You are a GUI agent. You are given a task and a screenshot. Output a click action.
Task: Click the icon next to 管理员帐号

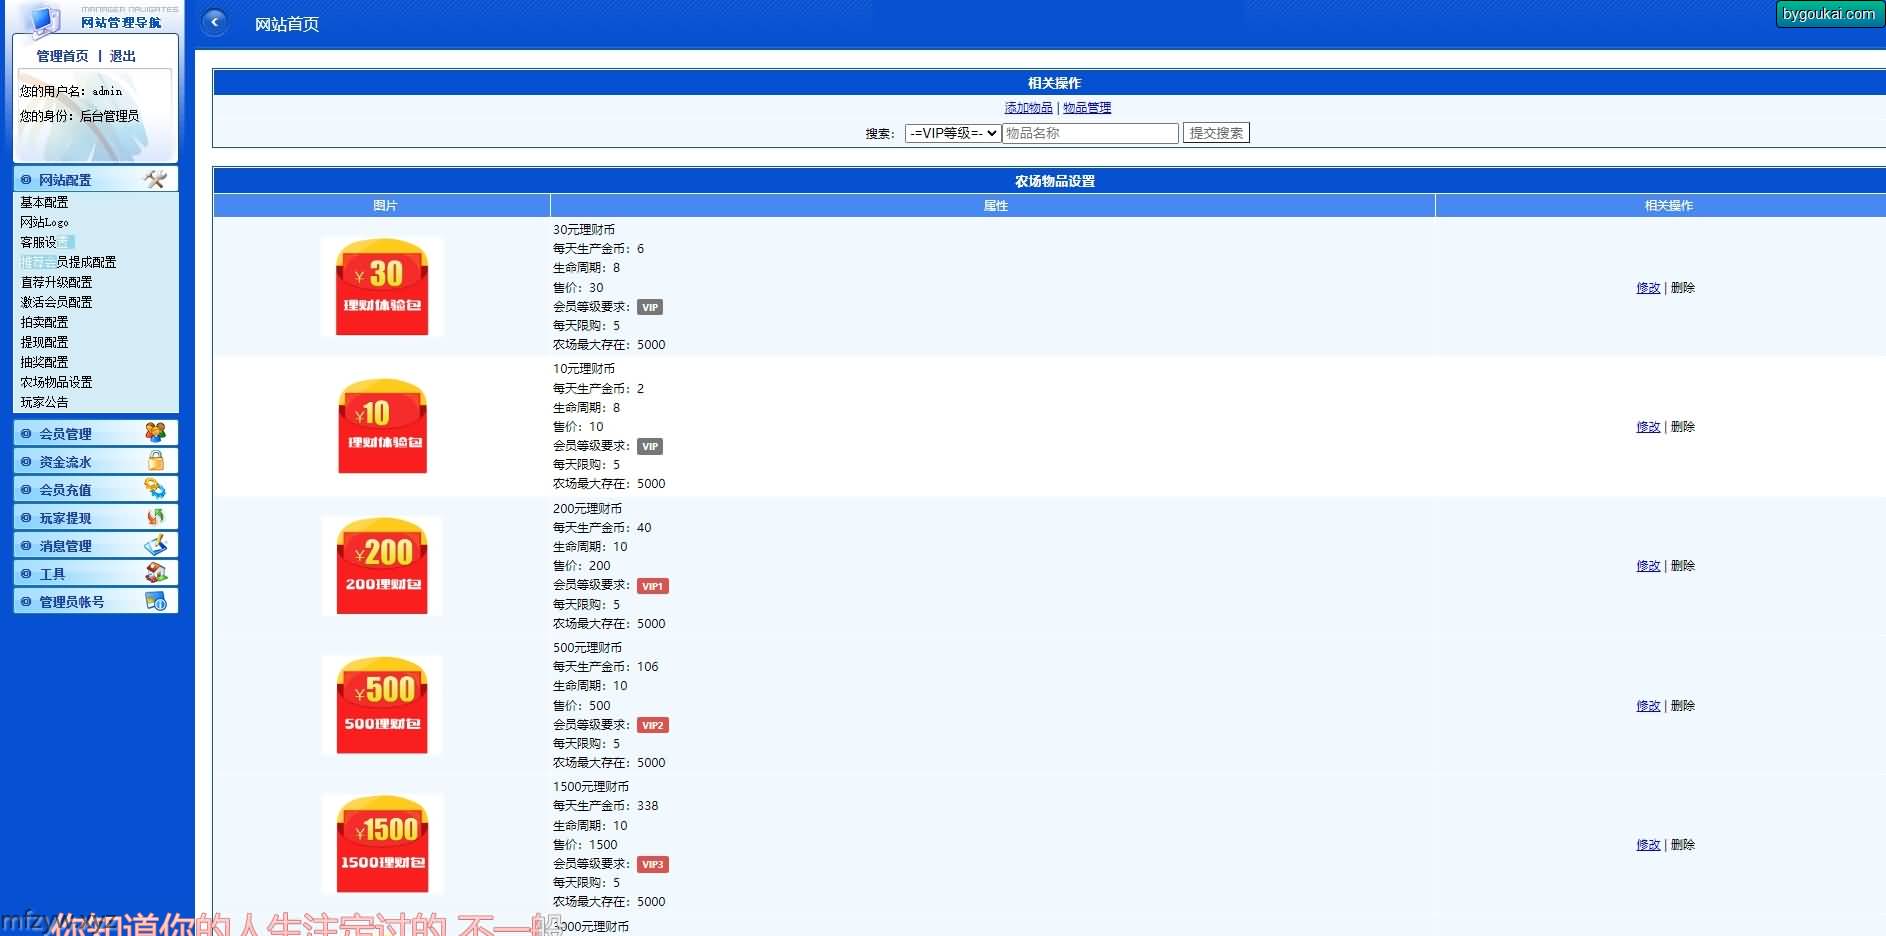pos(155,600)
